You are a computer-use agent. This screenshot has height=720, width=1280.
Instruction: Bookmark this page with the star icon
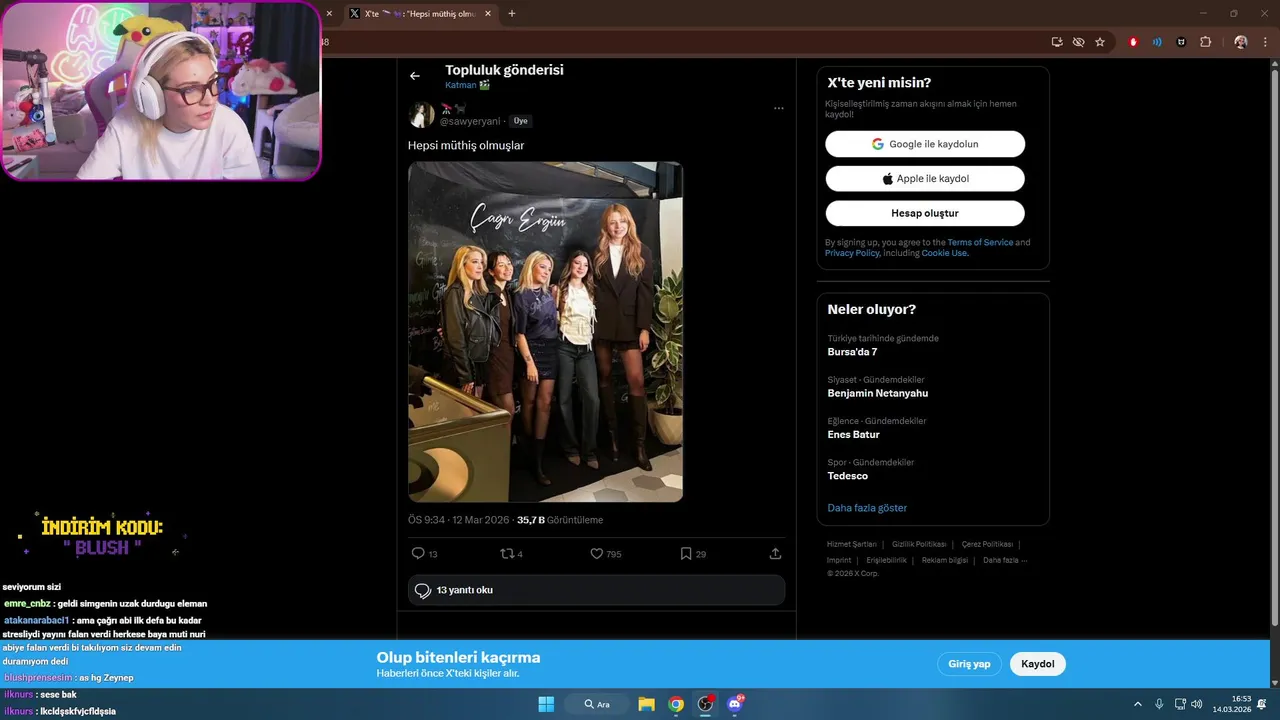[1100, 42]
